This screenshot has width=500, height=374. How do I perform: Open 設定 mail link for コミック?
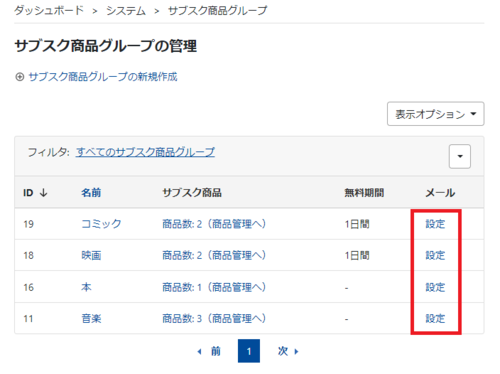tap(435, 224)
